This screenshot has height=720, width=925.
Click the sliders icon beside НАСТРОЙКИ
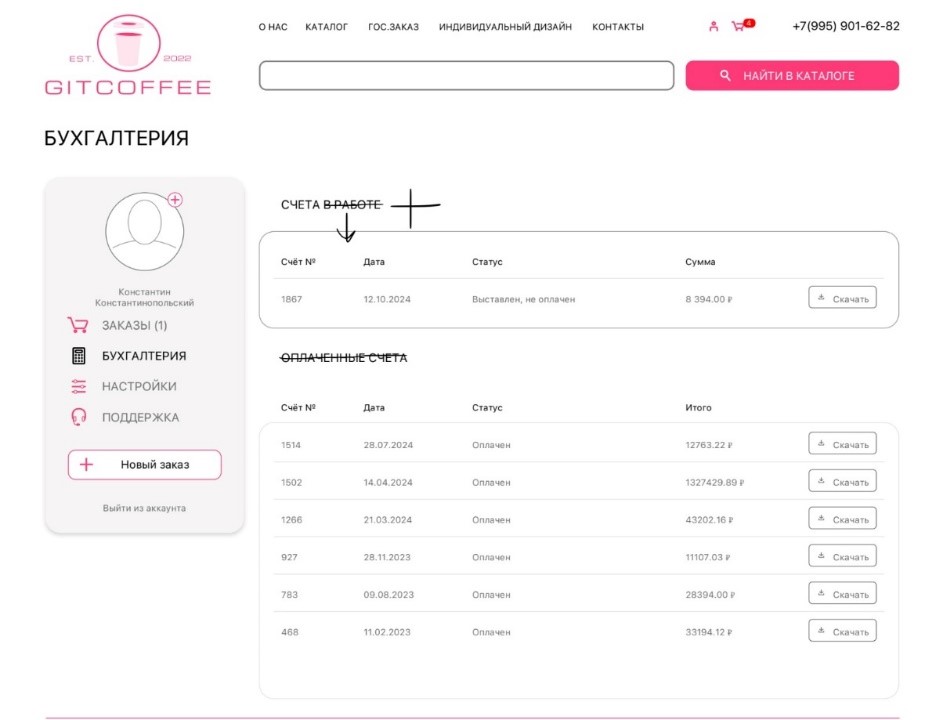78,387
